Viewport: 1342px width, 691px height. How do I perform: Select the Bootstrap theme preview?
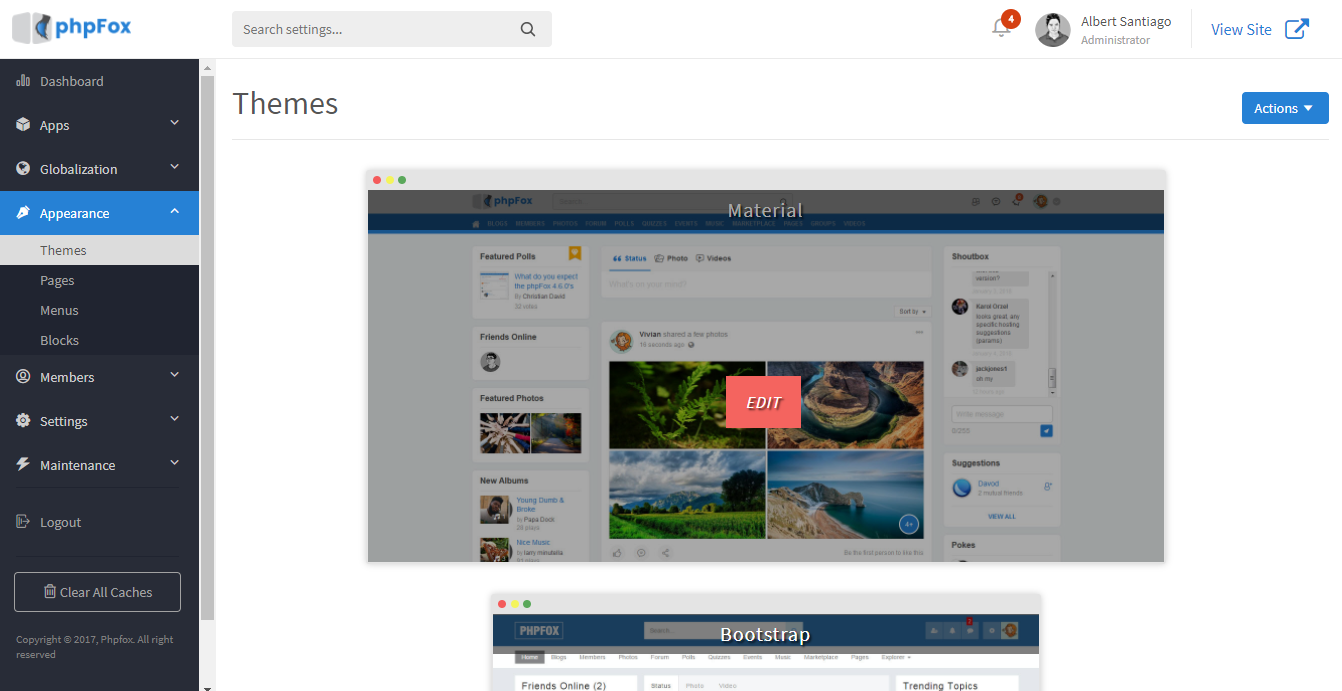[x=766, y=642]
